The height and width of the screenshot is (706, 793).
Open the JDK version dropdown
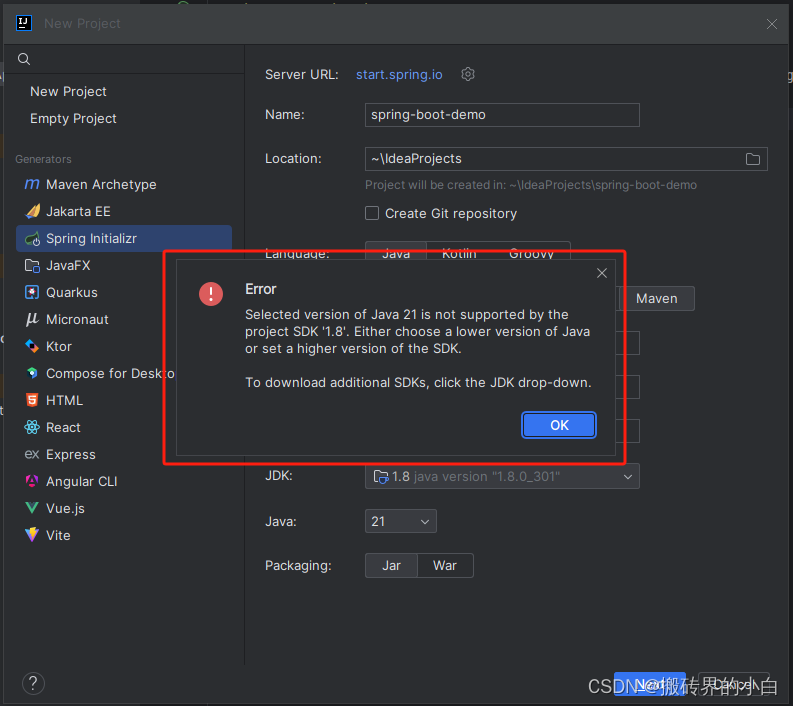[x=502, y=476]
